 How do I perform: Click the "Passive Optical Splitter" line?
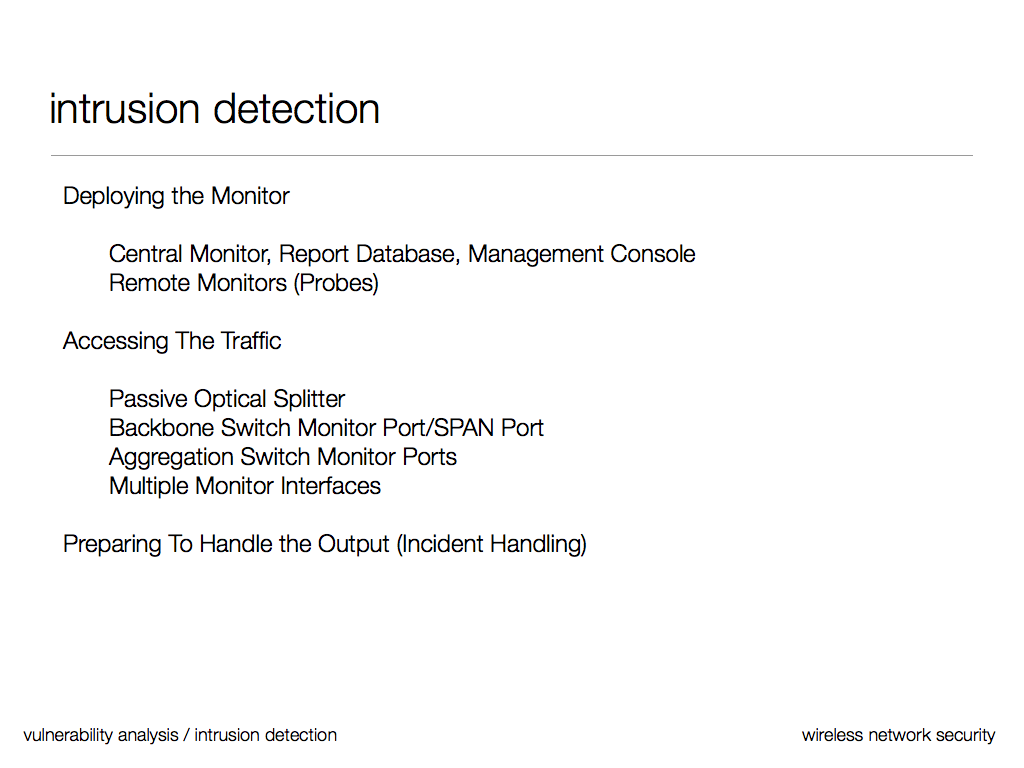[x=227, y=399]
